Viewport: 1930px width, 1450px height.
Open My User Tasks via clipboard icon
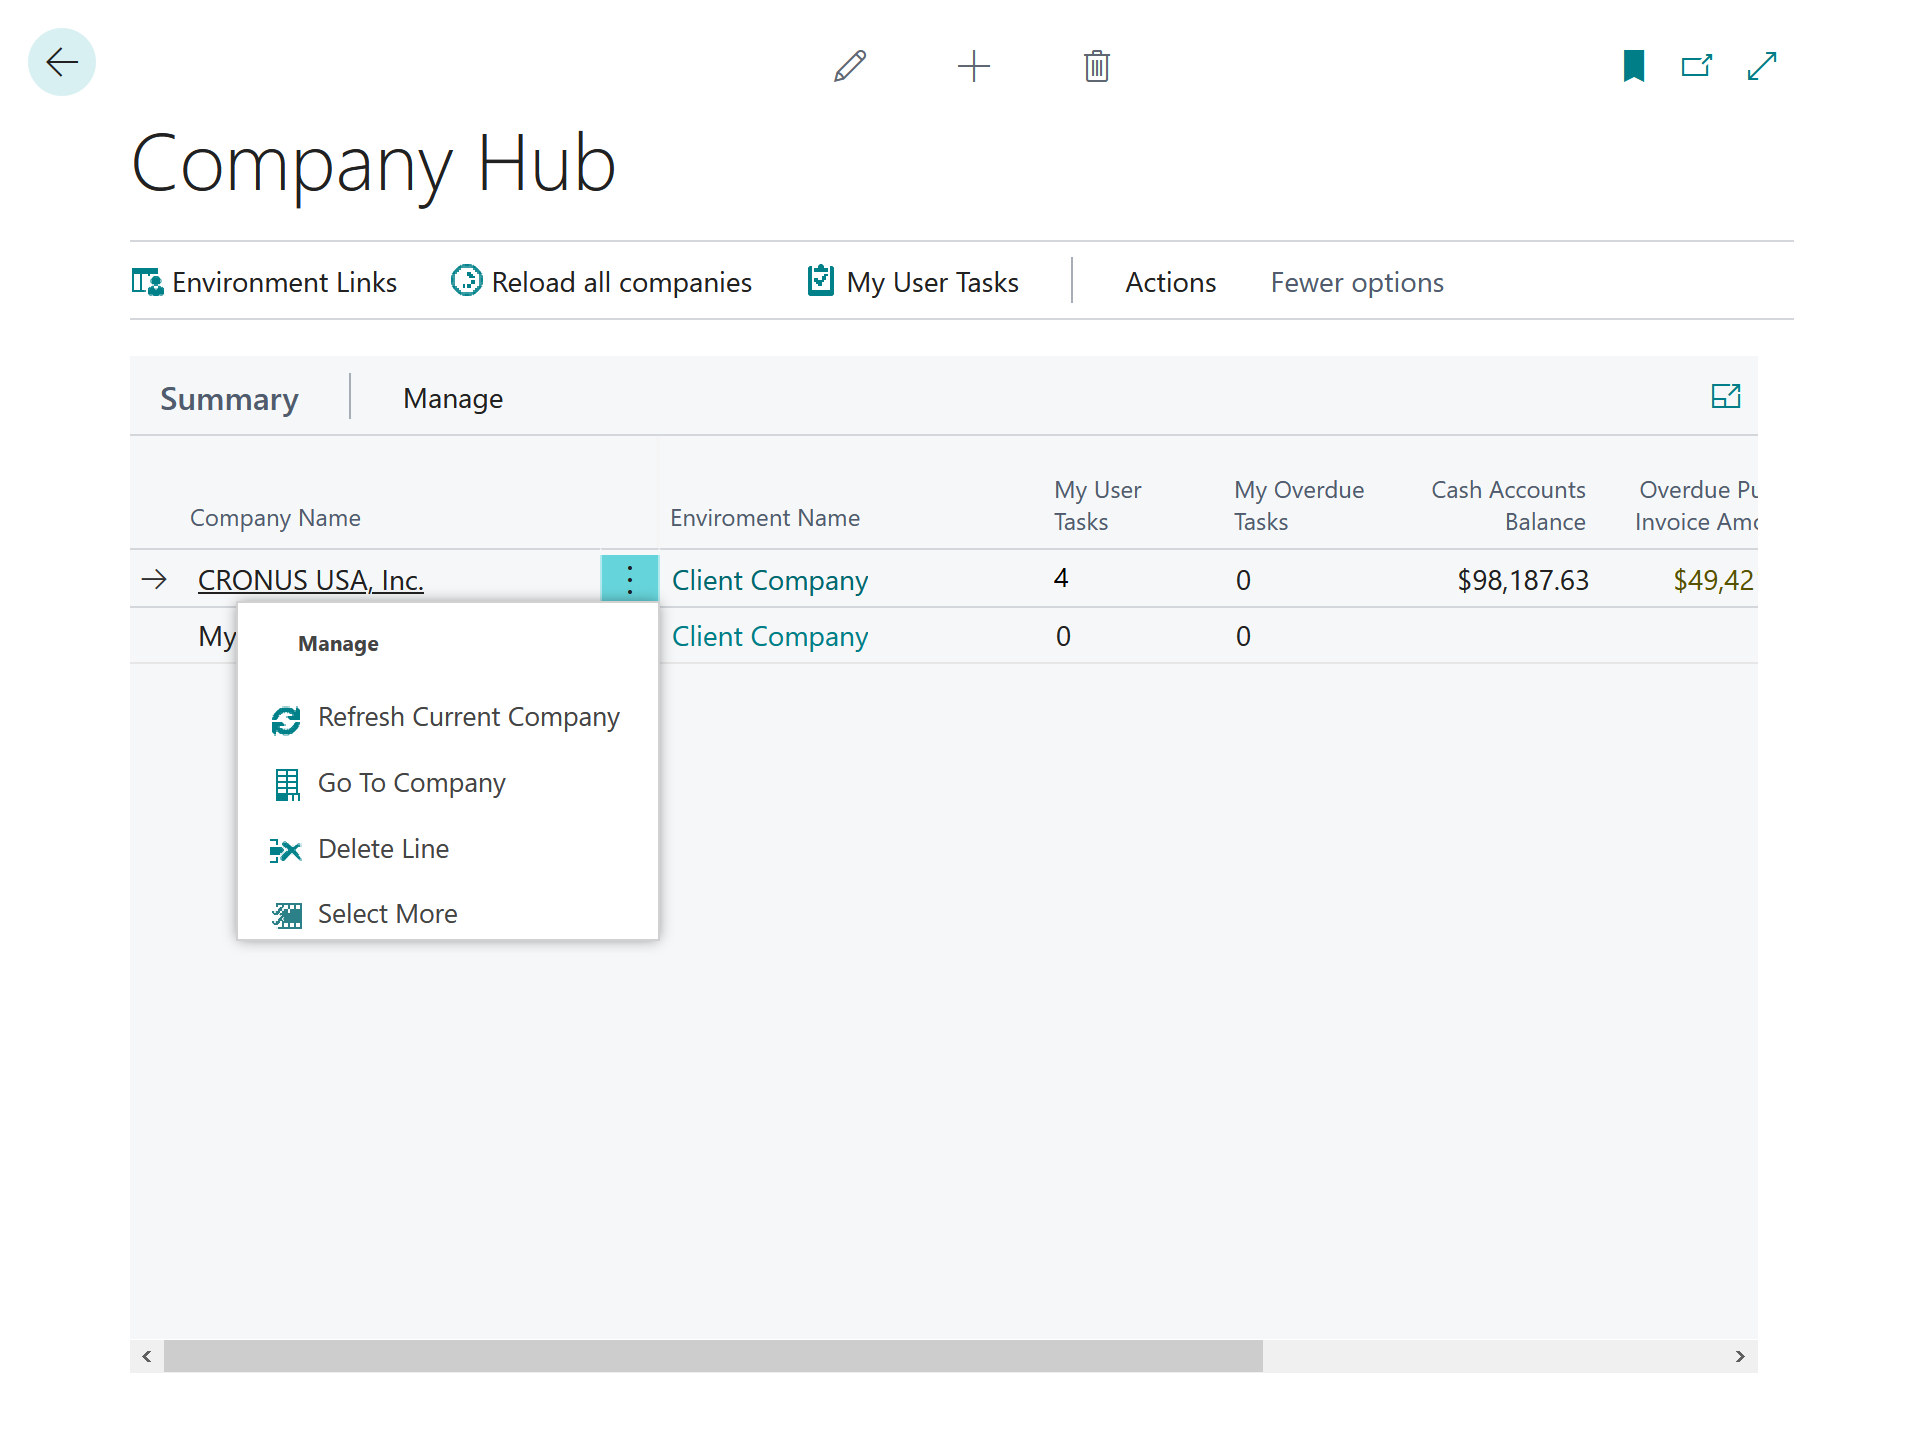pos(820,281)
